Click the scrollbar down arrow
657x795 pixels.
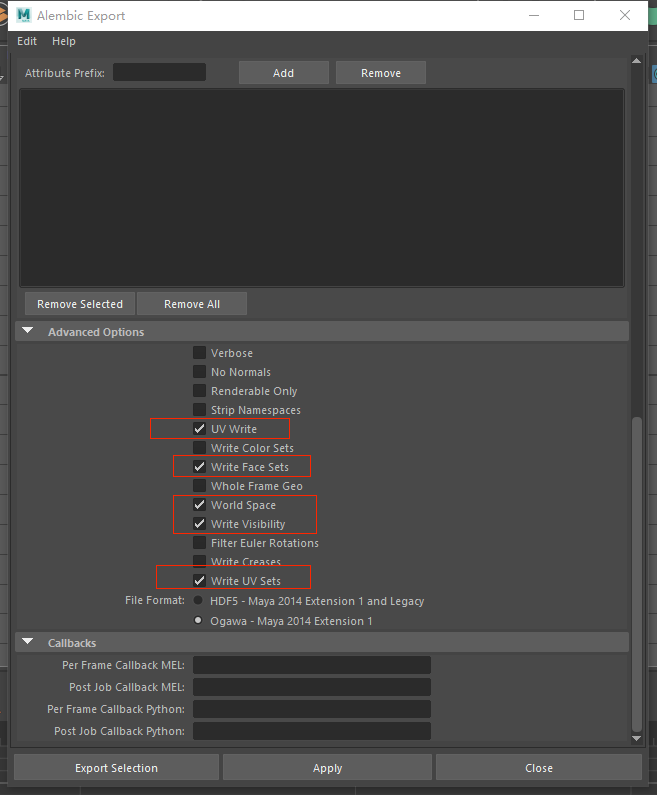tap(637, 739)
